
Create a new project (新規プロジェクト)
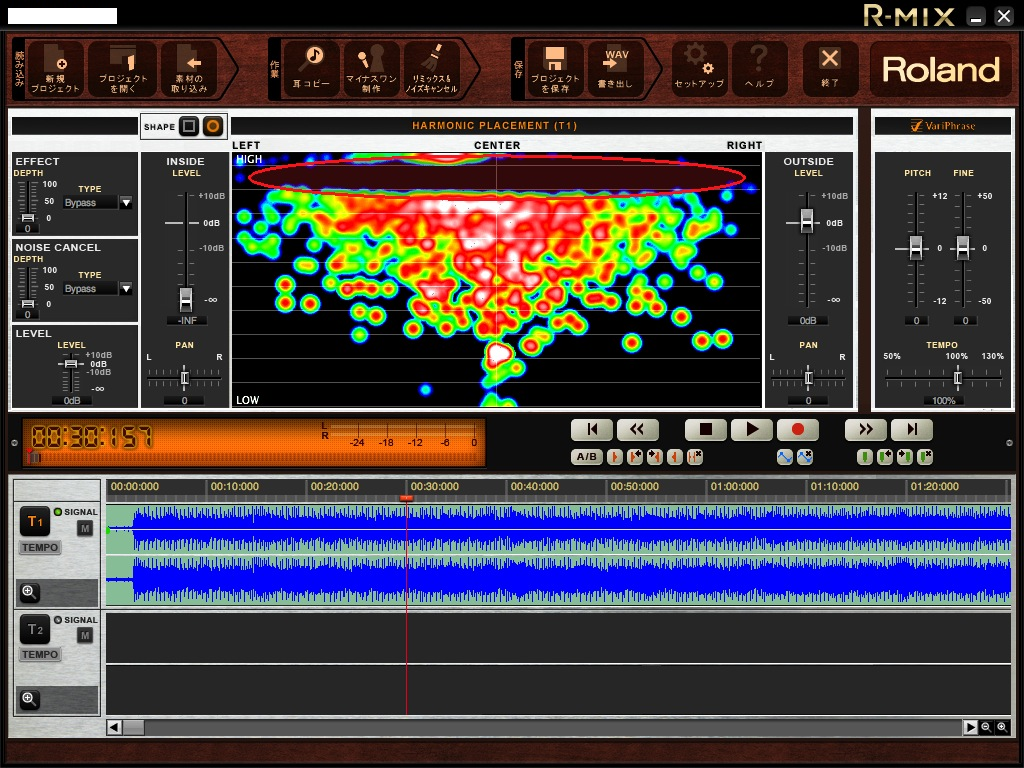[55, 69]
